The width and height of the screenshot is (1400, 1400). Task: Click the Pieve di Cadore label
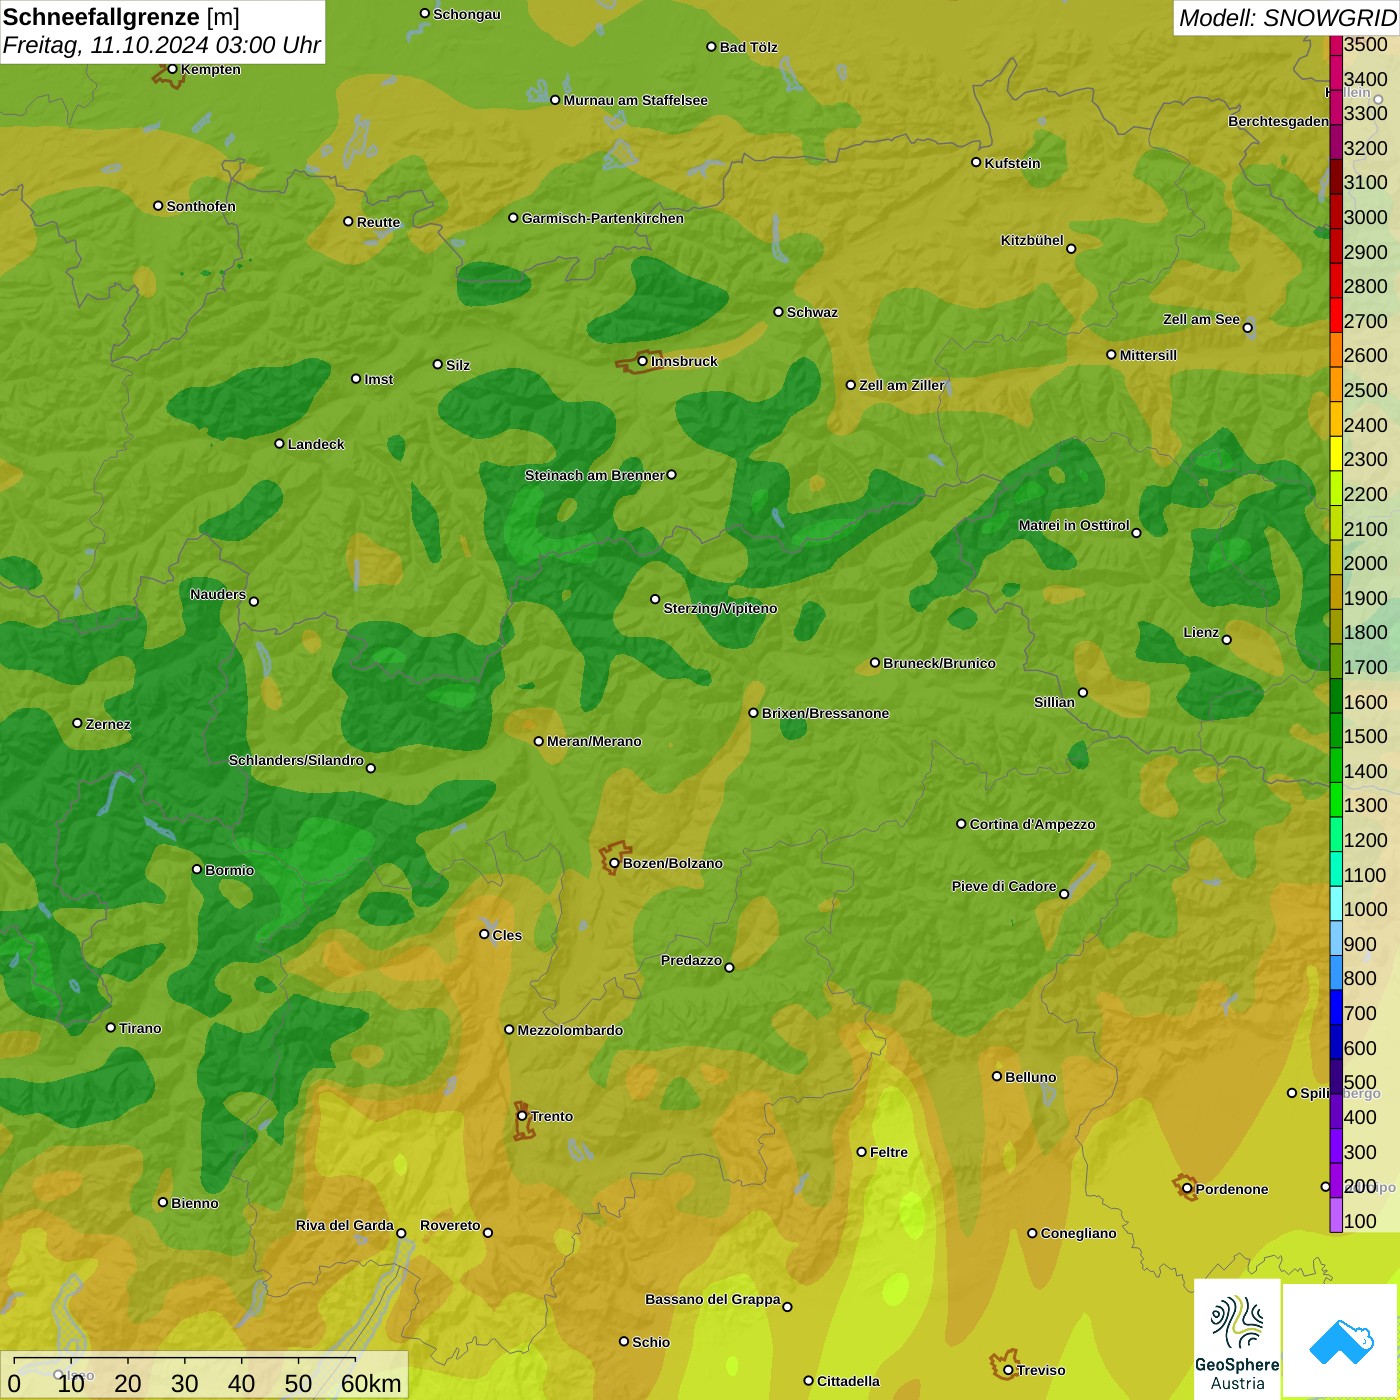(1004, 886)
